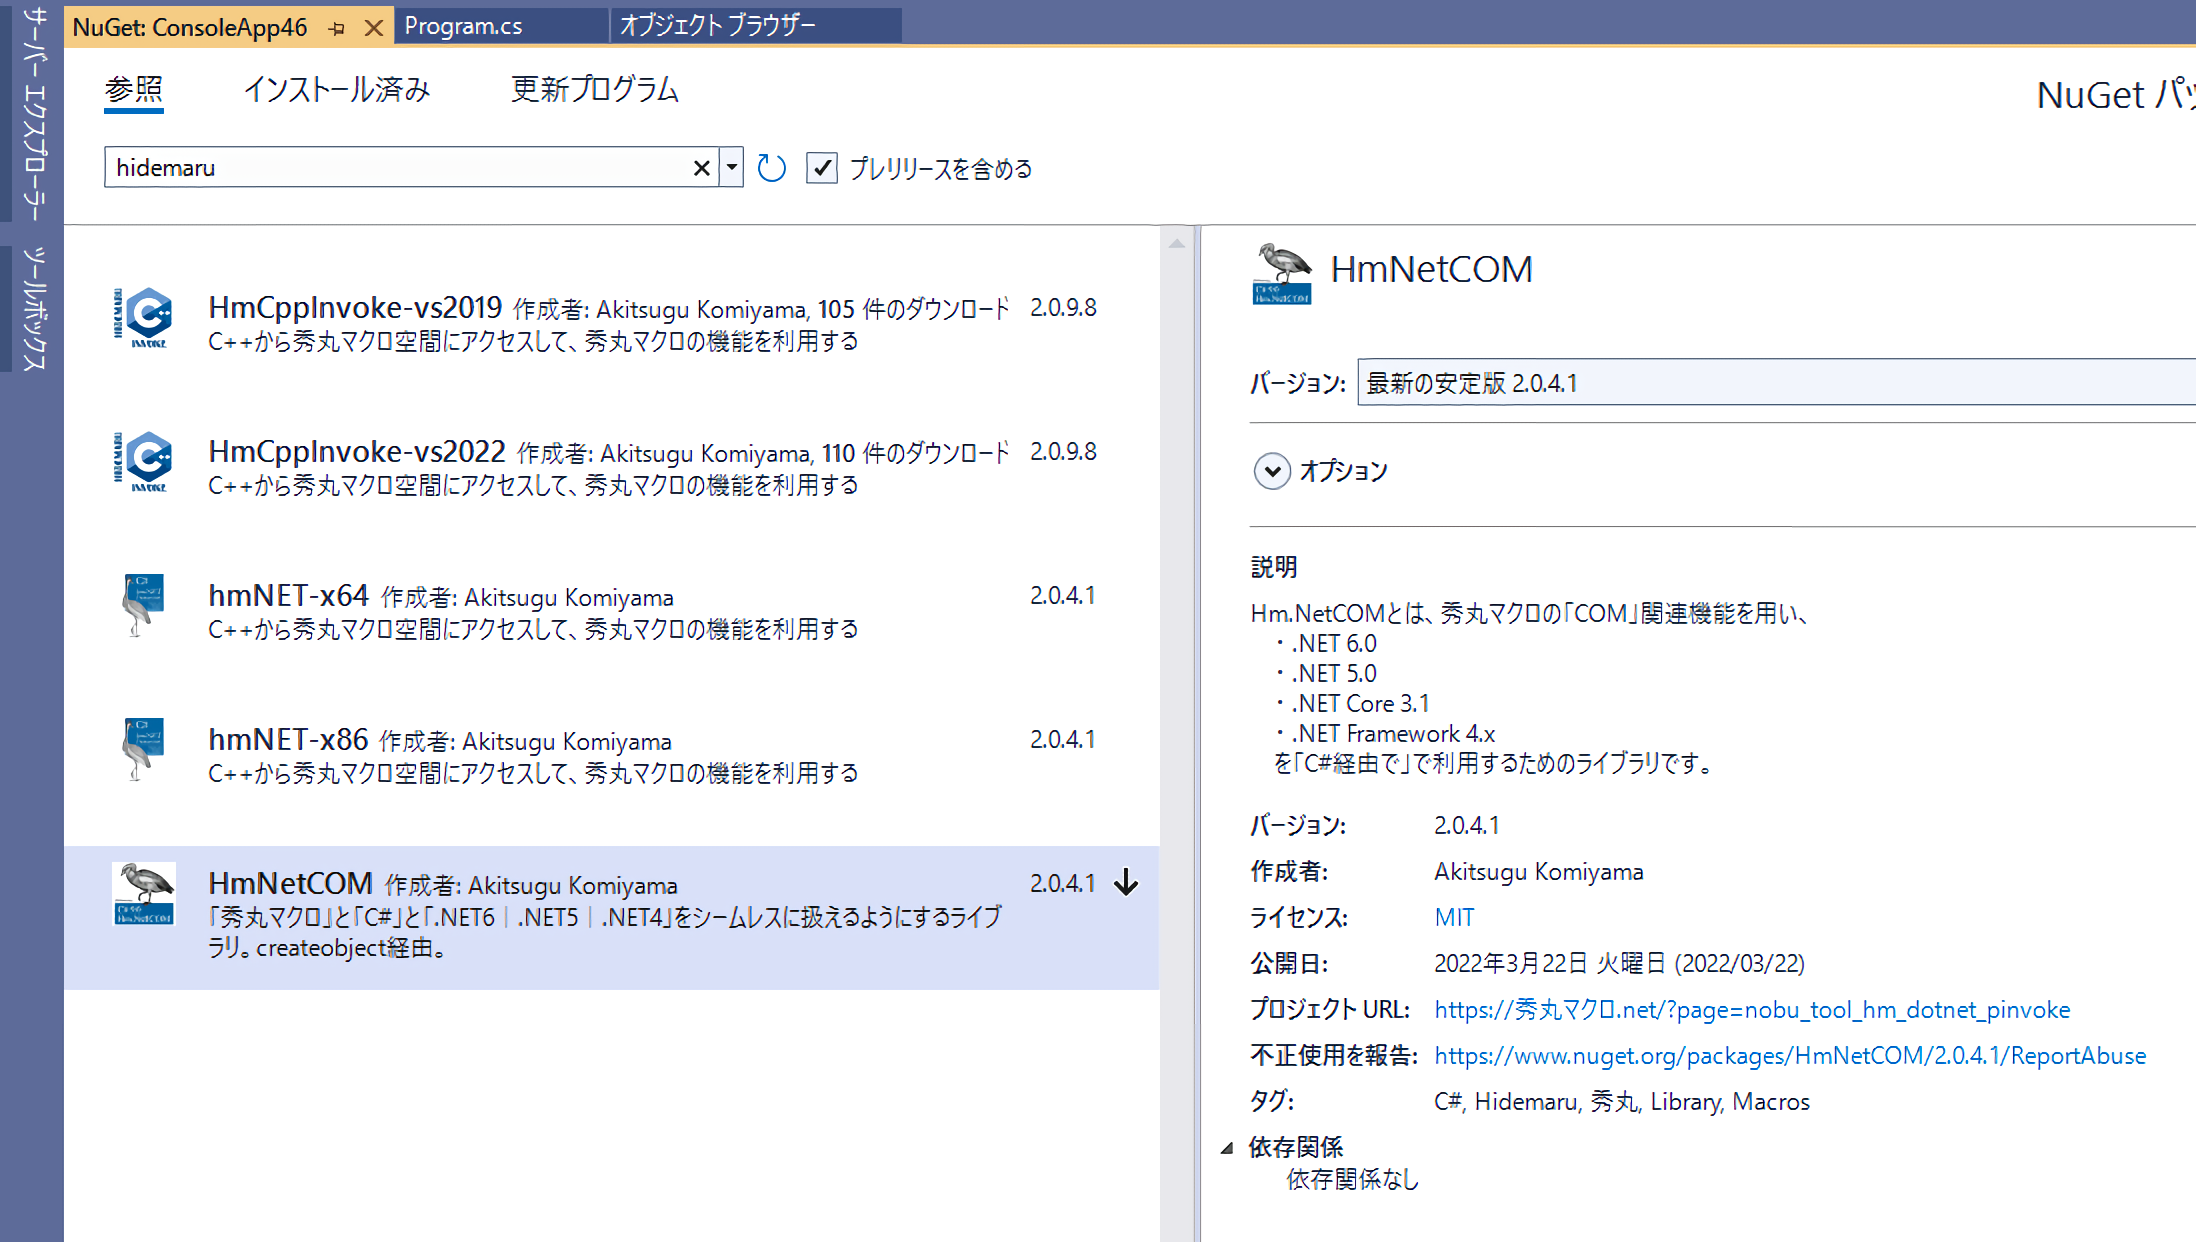Collapse the 依存関係 section
The image size is (2196, 1242).
point(1228,1148)
